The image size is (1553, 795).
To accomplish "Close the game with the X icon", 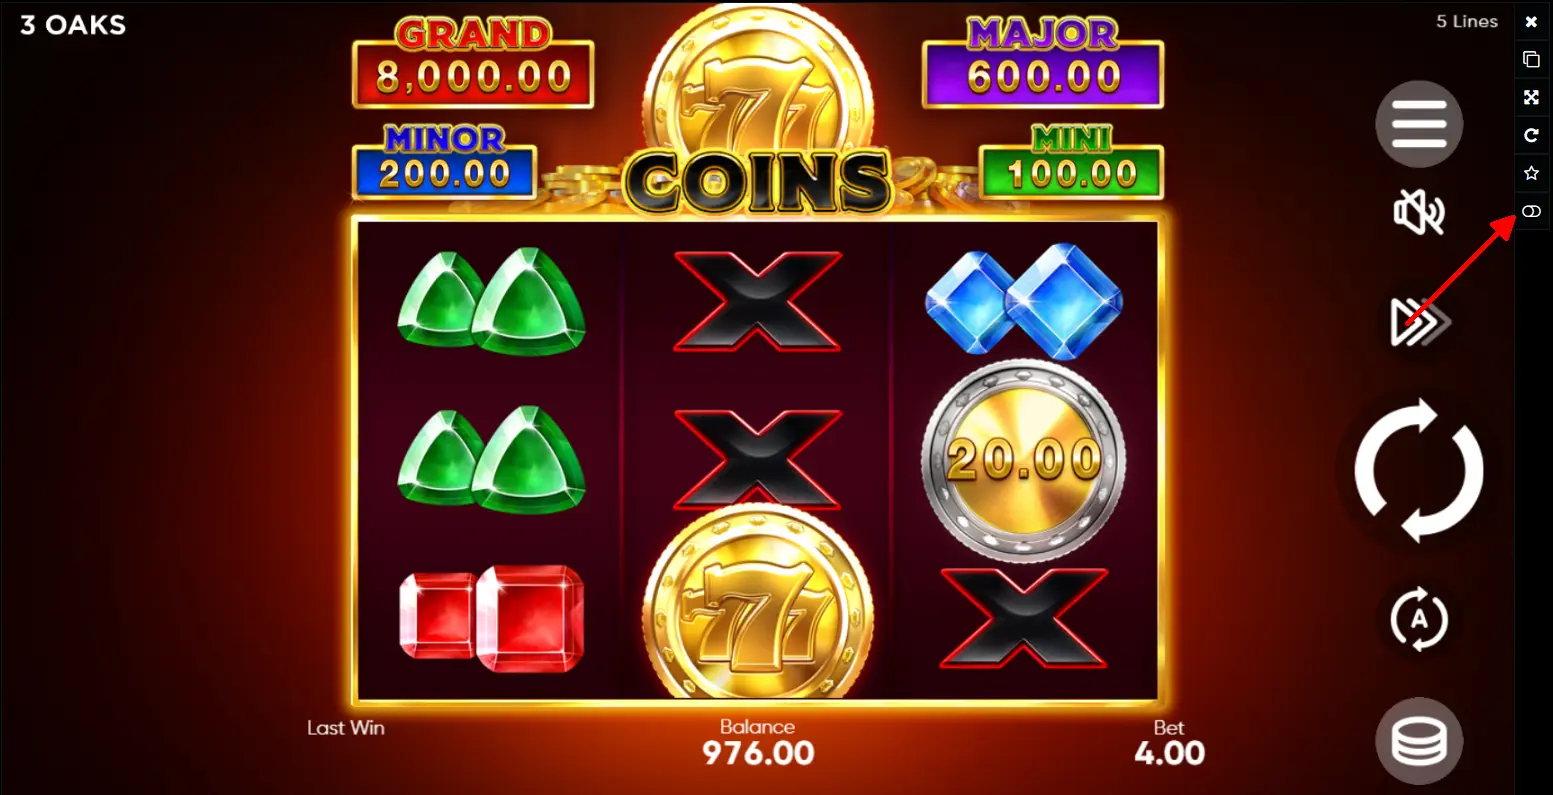I will click(1531, 21).
